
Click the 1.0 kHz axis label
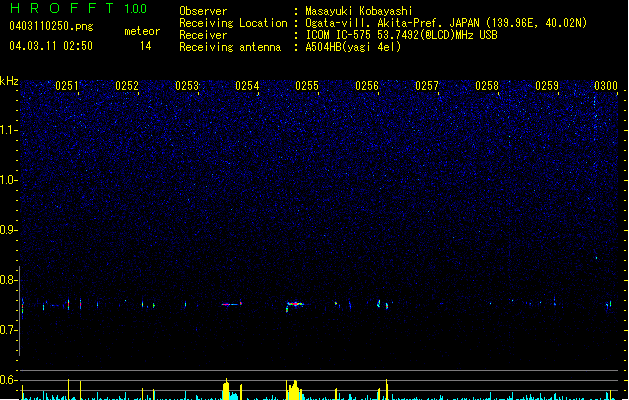click(x=9, y=180)
